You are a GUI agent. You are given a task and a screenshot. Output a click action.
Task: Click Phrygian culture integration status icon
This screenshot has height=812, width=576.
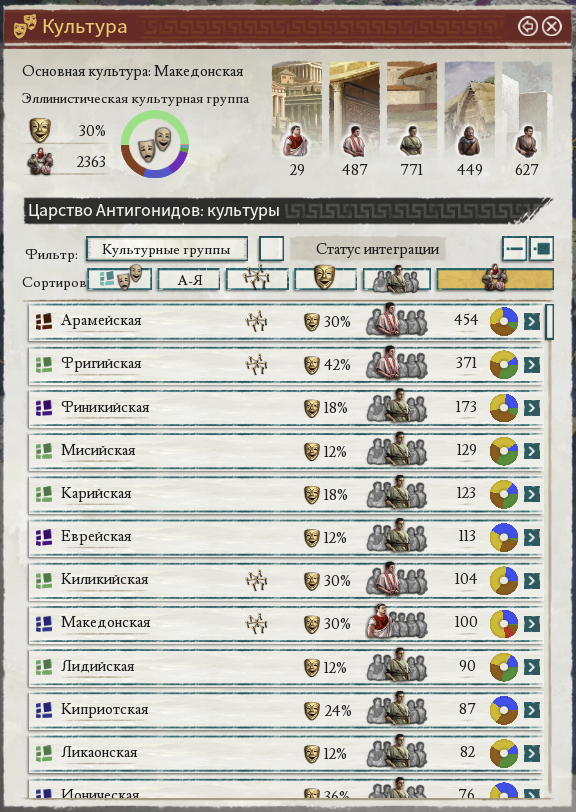coord(397,364)
